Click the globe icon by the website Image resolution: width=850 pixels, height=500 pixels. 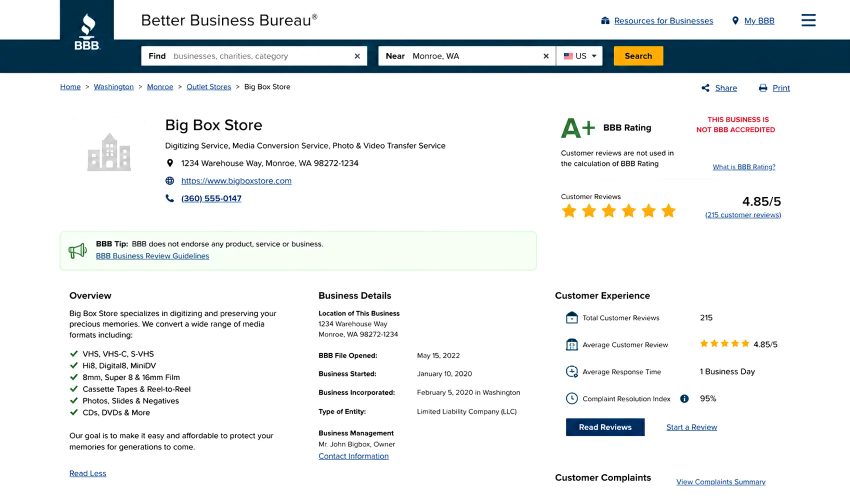click(x=170, y=181)
